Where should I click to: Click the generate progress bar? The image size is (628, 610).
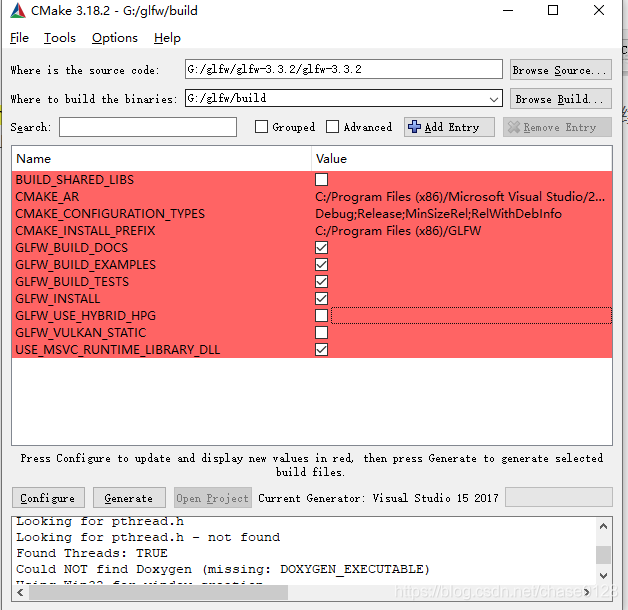coord(559,497)
